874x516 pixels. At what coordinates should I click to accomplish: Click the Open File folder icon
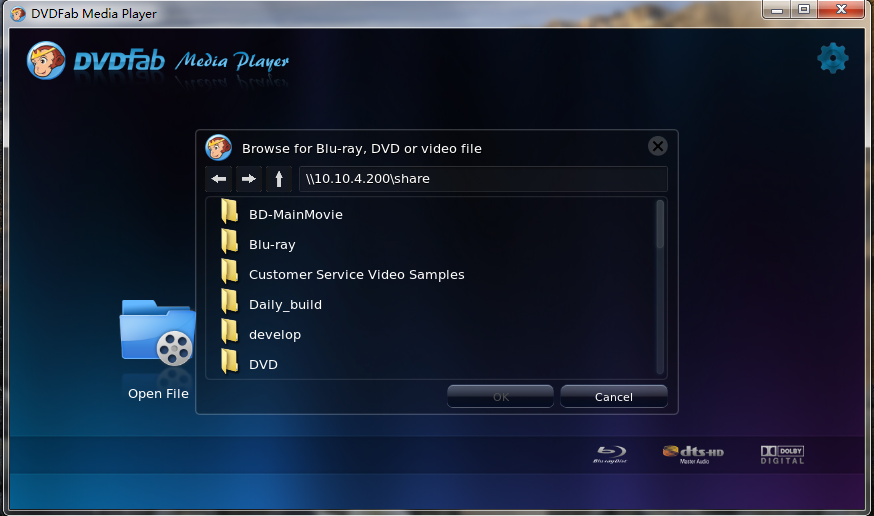[158, 333]
